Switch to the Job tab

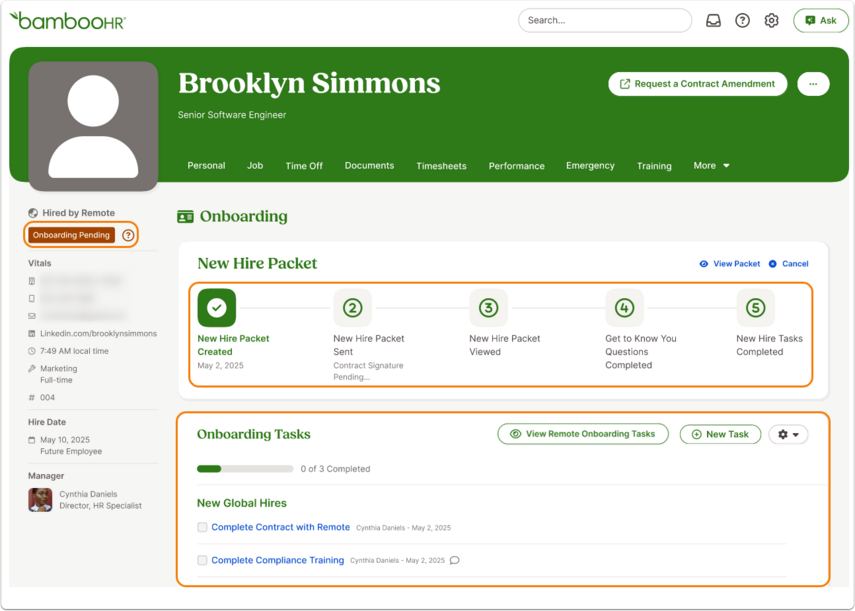coord(255,166)
